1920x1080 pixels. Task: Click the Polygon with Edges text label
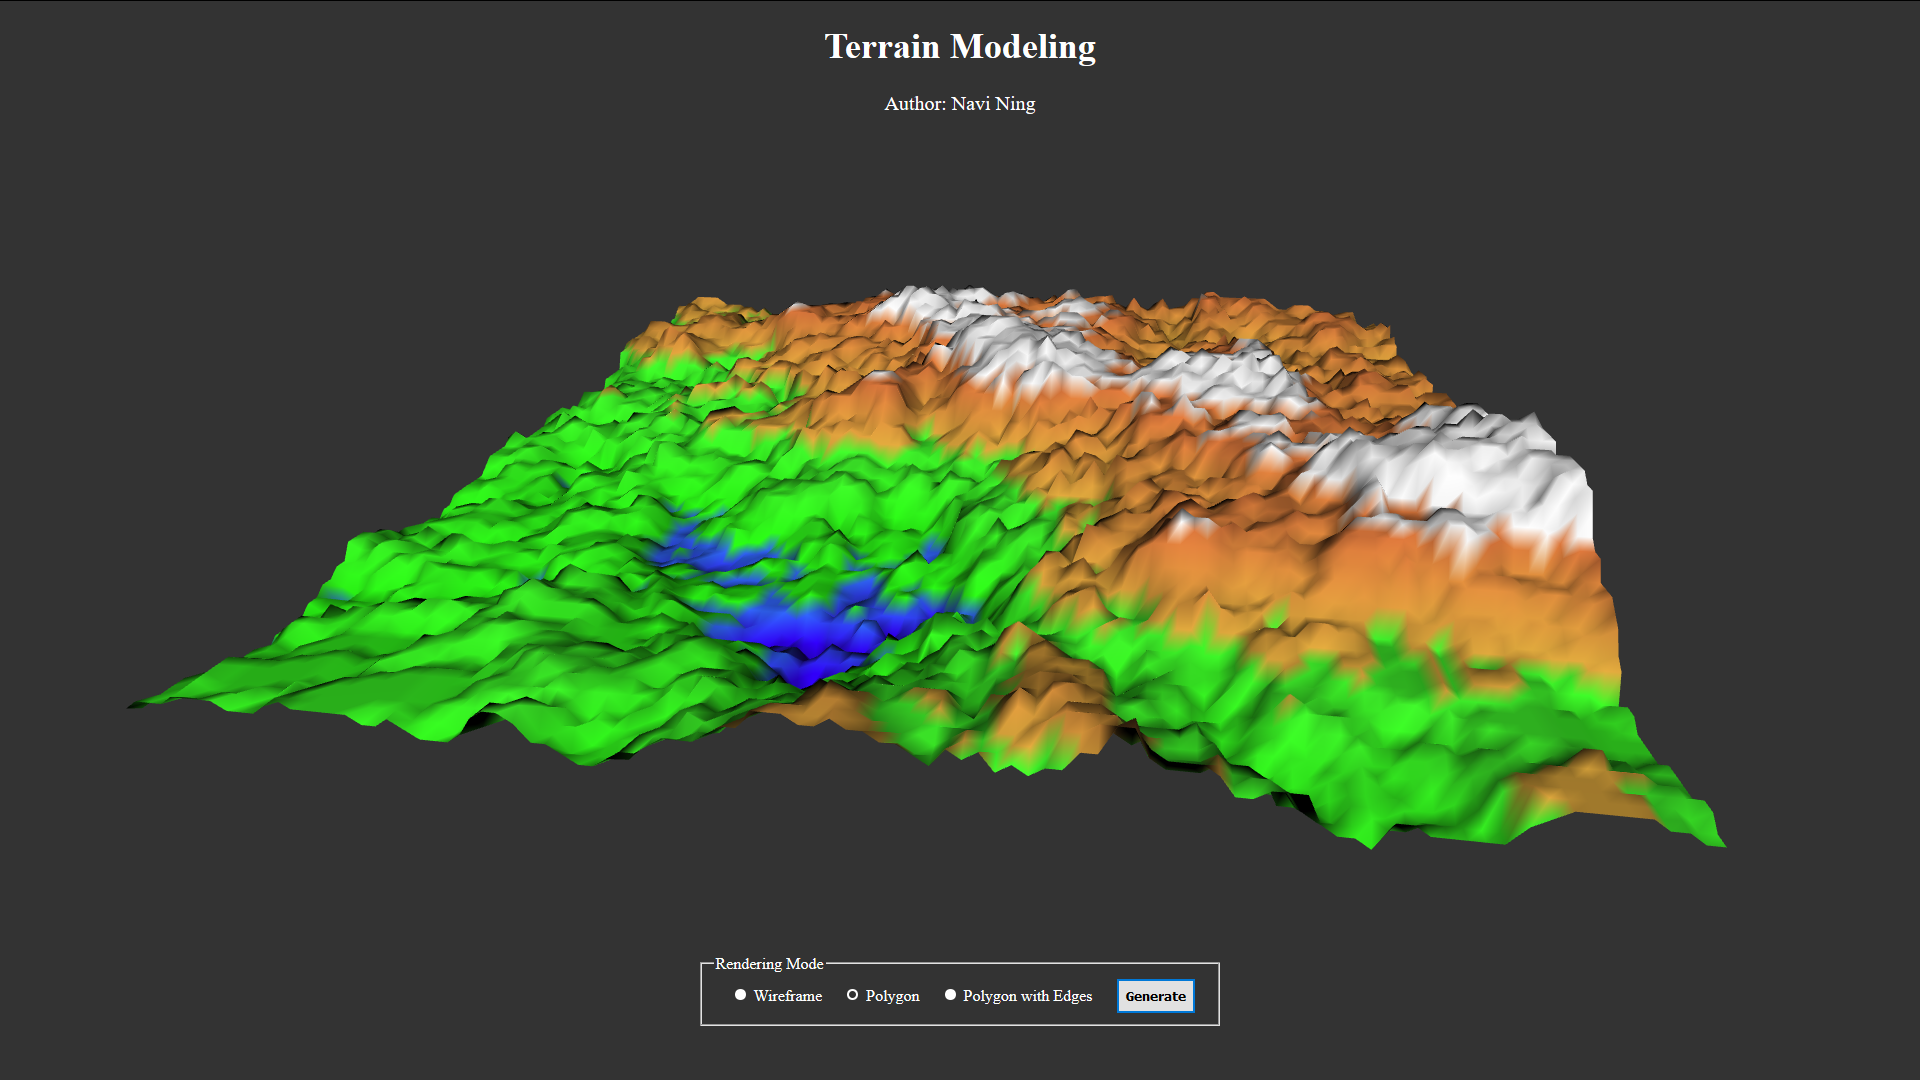point(1027,996)
